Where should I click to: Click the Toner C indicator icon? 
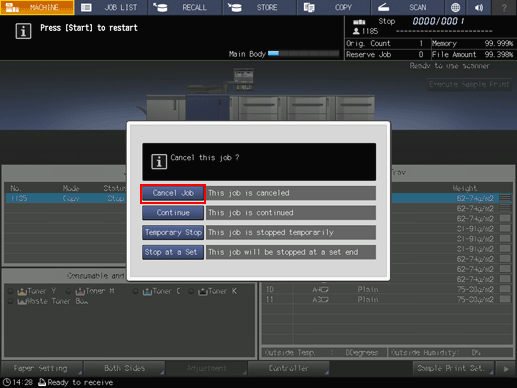point(147,292)
